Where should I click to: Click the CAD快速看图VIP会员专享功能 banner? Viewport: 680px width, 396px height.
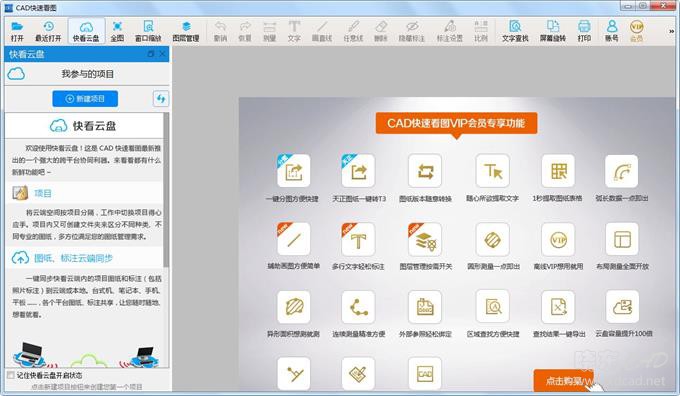tap(456, 123)
